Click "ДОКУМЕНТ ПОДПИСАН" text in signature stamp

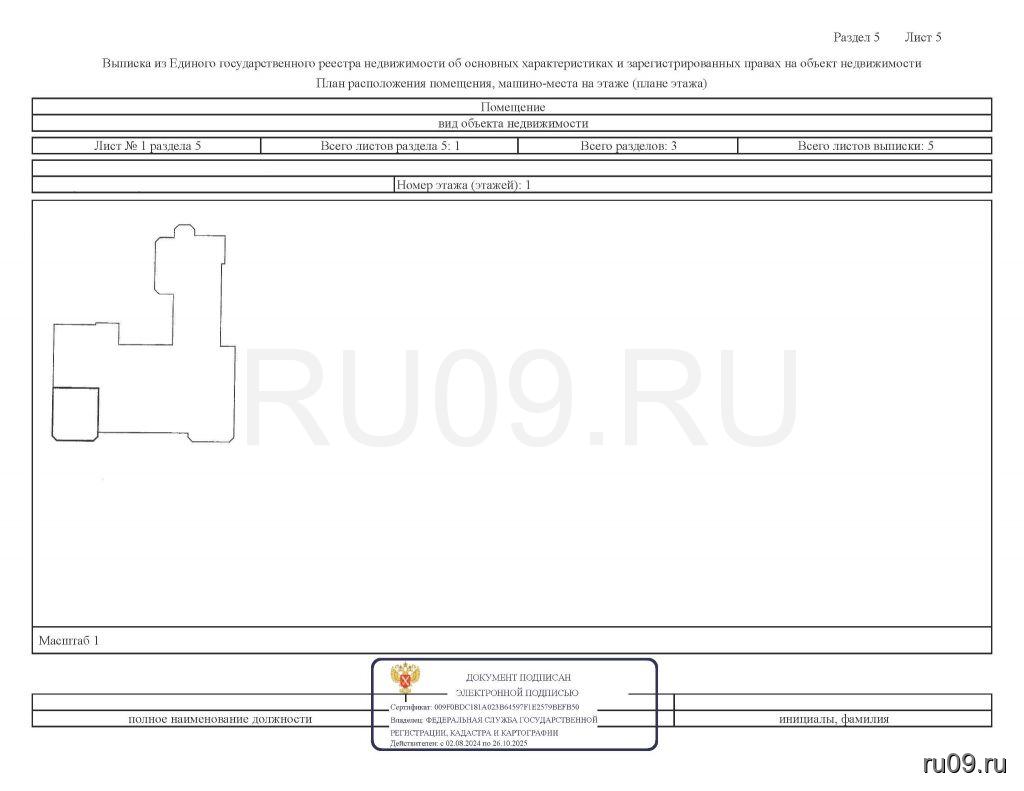pos(518,677)
